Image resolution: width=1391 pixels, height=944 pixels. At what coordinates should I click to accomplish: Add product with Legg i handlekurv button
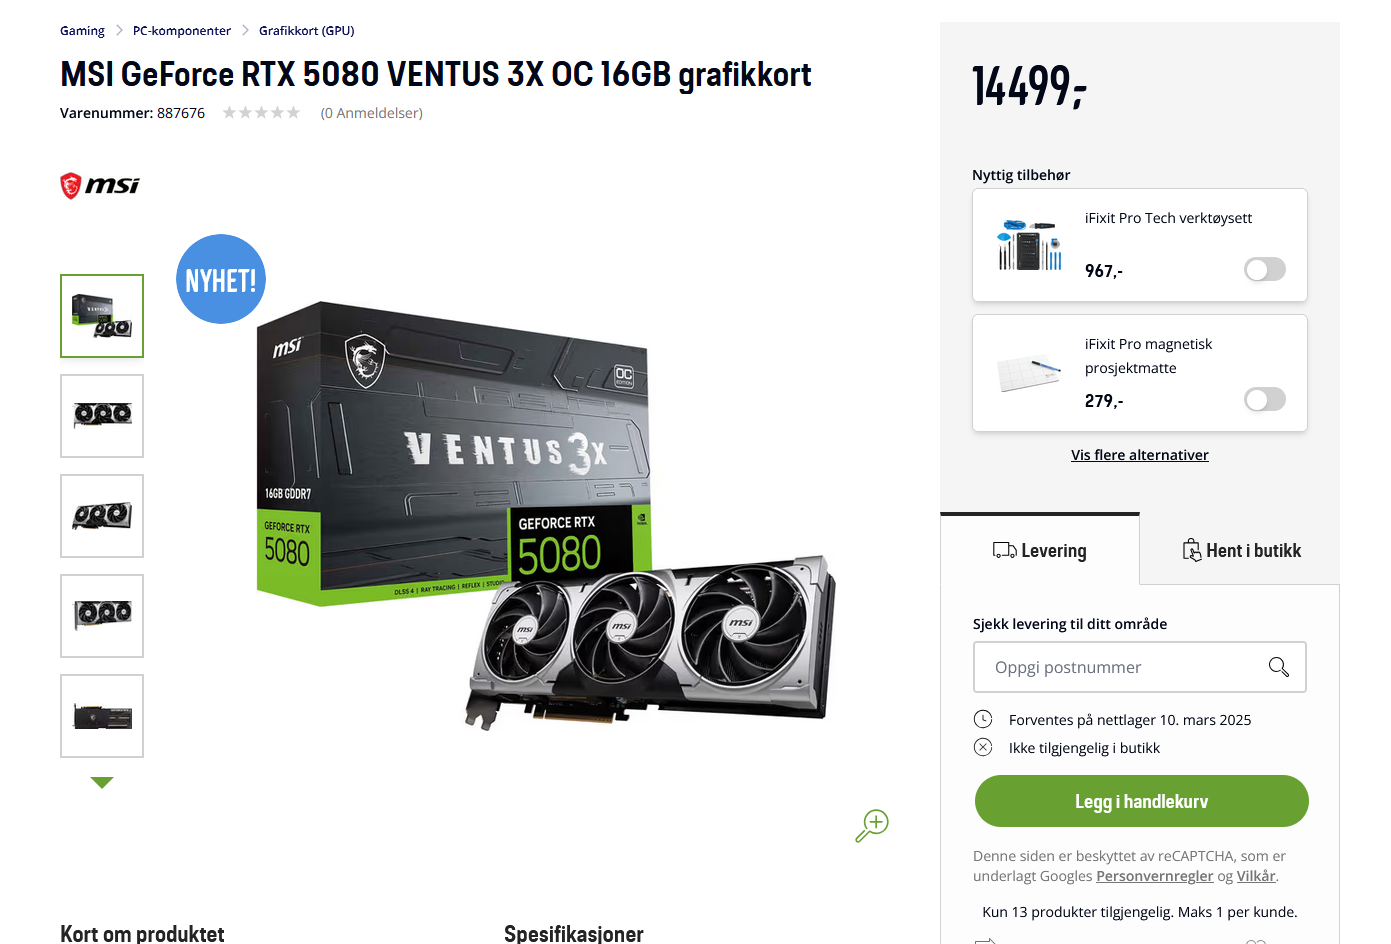(x=1142, y=801)
